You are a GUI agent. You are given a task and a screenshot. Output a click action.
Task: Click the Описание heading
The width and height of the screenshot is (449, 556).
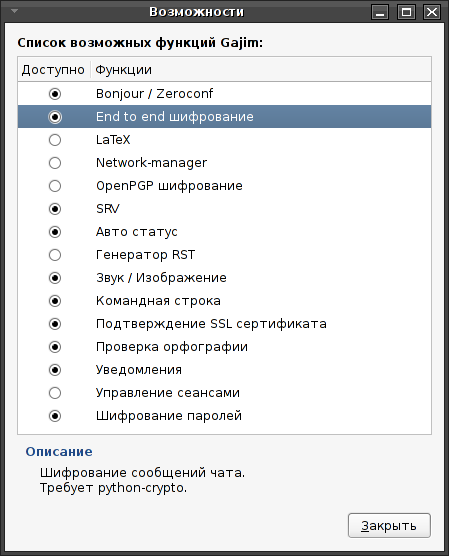[59, 451]
